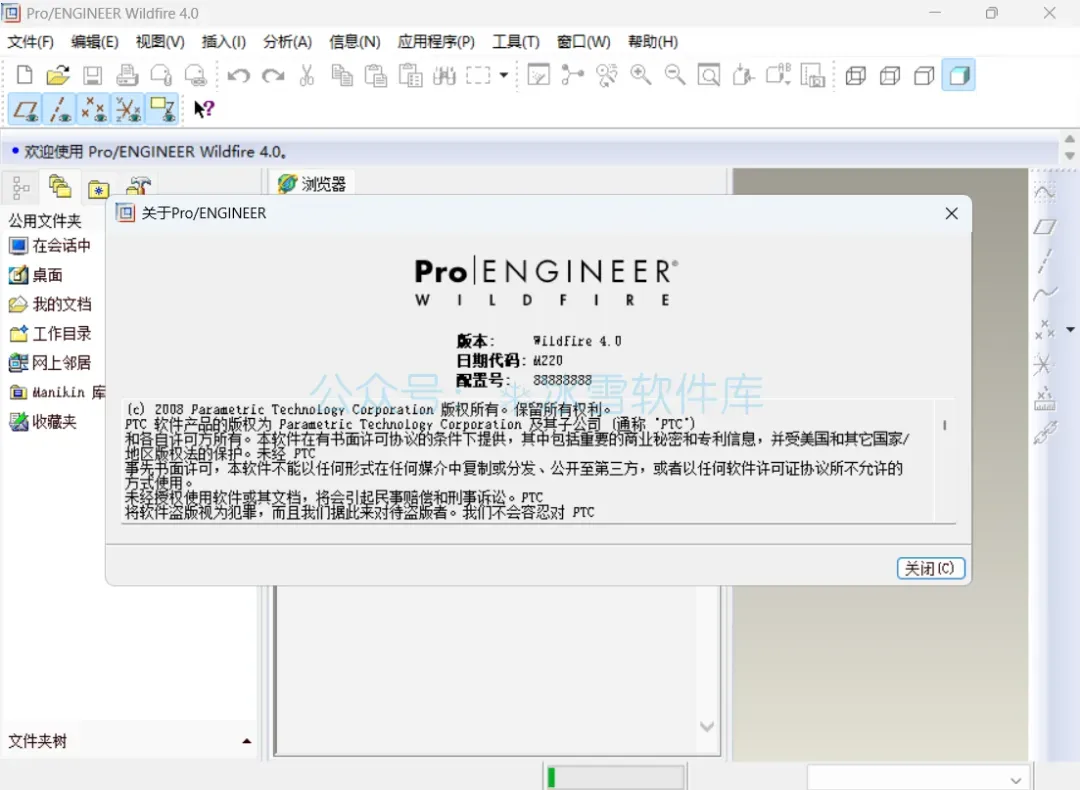This screenshot has width=1080, height=790.
Task: Switch to shaded display mode
Action: tap(959, 76)
